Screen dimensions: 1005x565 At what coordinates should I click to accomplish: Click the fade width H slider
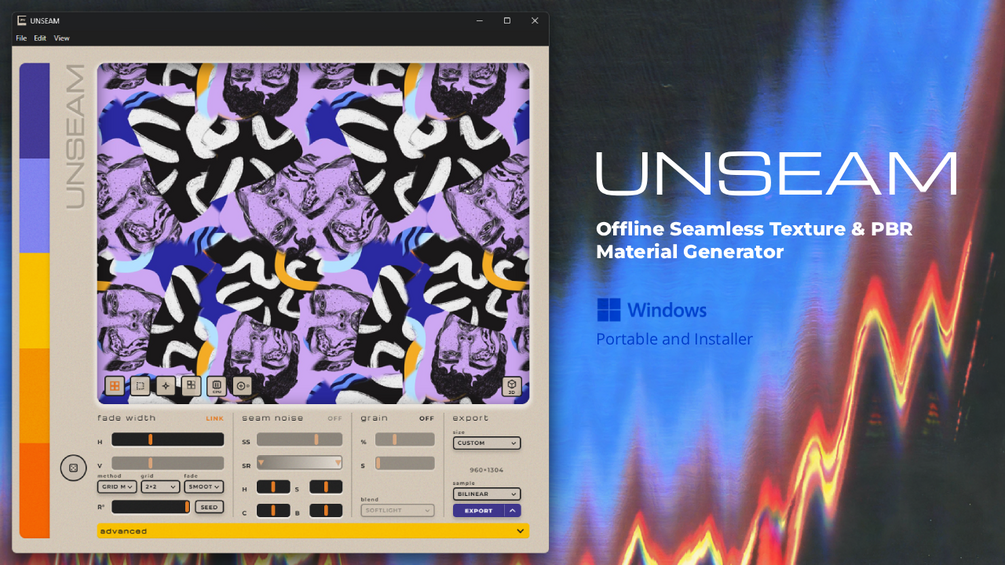(x=168, y=439)
